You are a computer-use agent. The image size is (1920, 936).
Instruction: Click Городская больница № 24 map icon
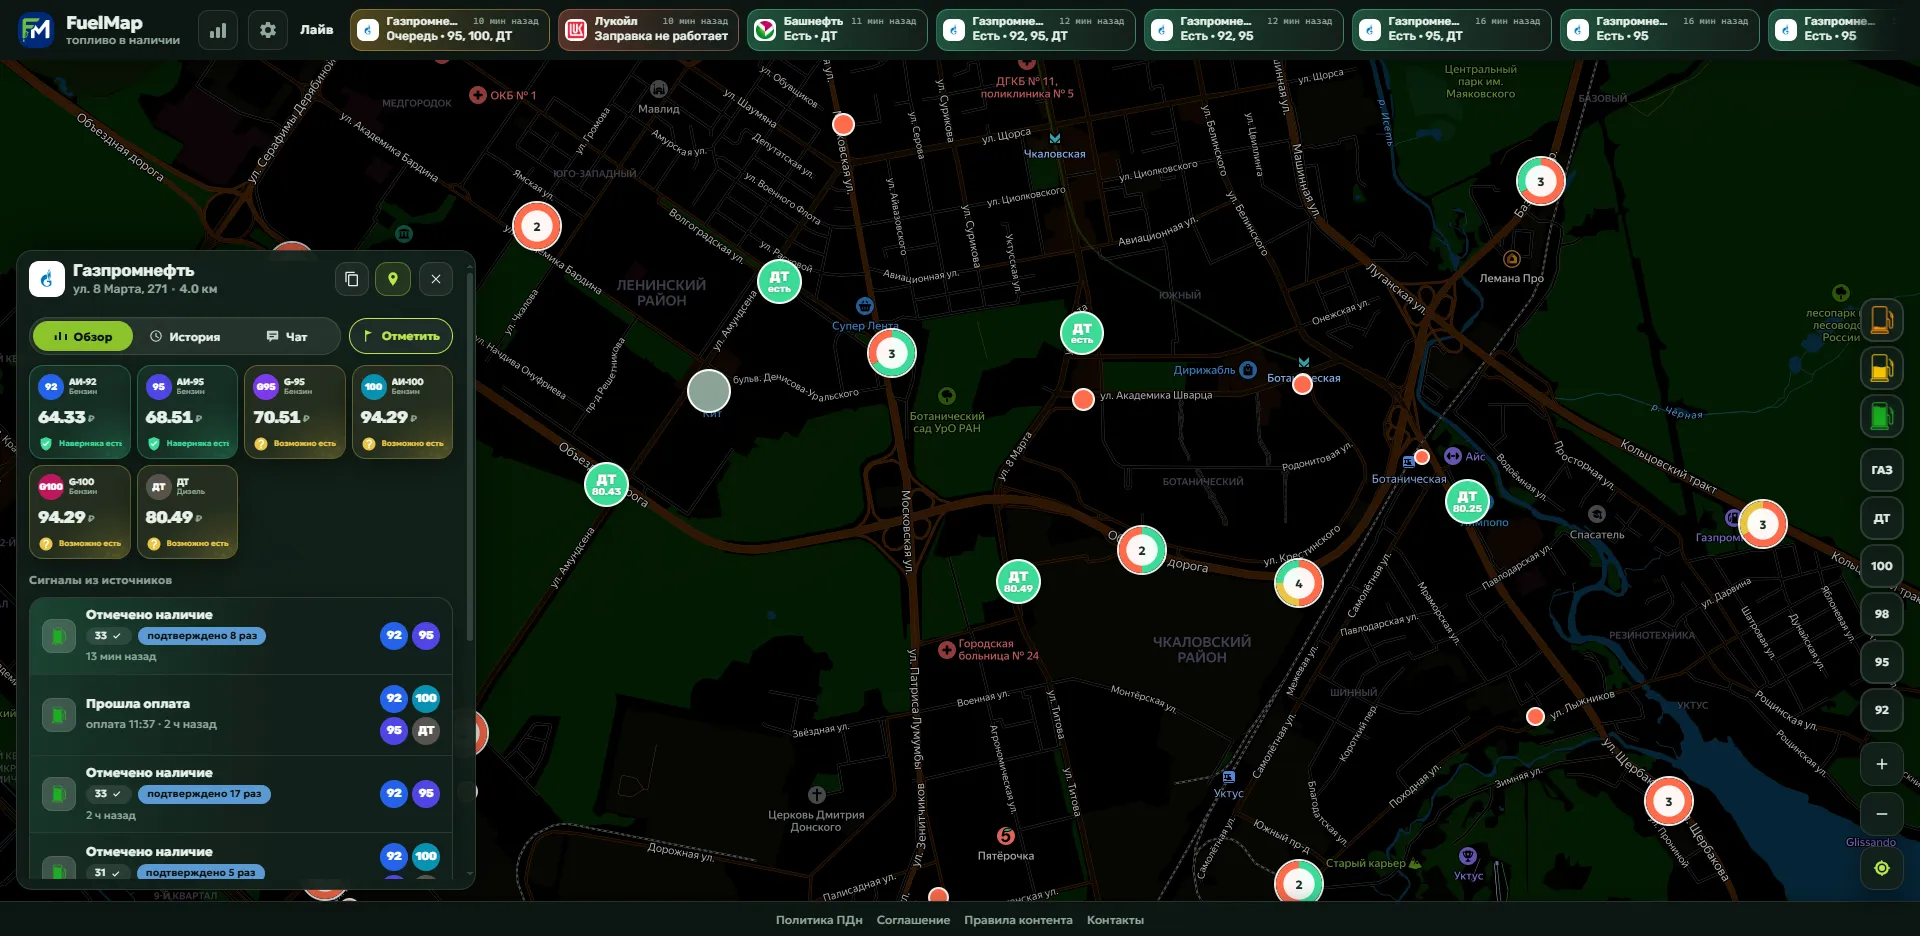click(x=946, y=650)
